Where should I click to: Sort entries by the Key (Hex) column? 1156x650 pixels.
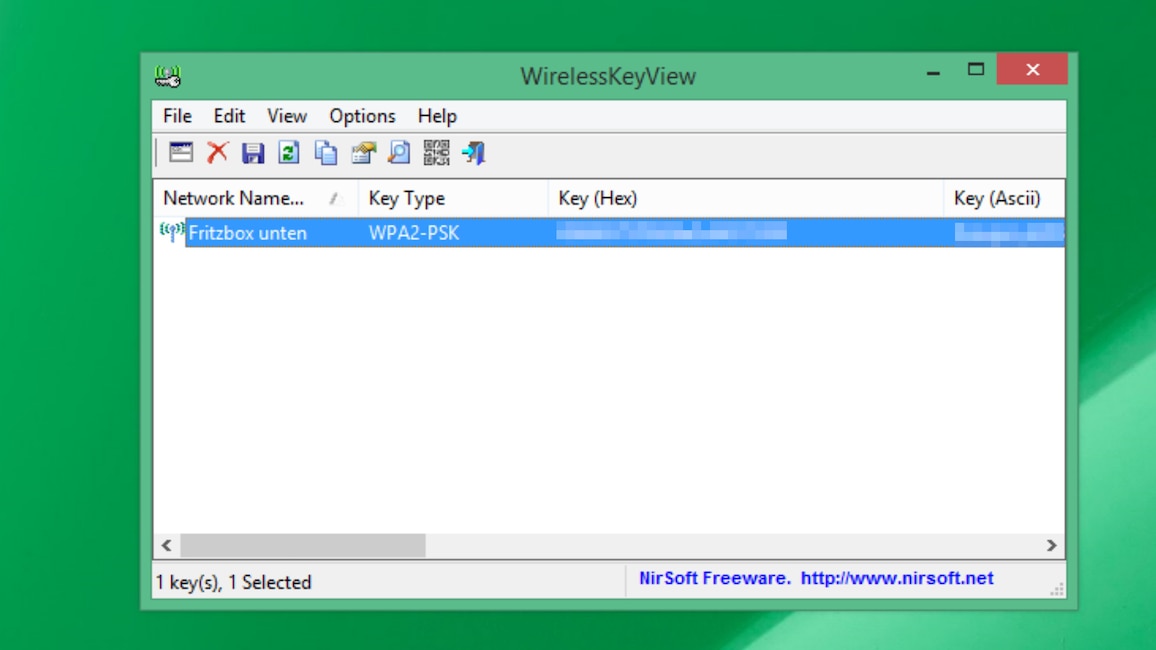(598, 198)
